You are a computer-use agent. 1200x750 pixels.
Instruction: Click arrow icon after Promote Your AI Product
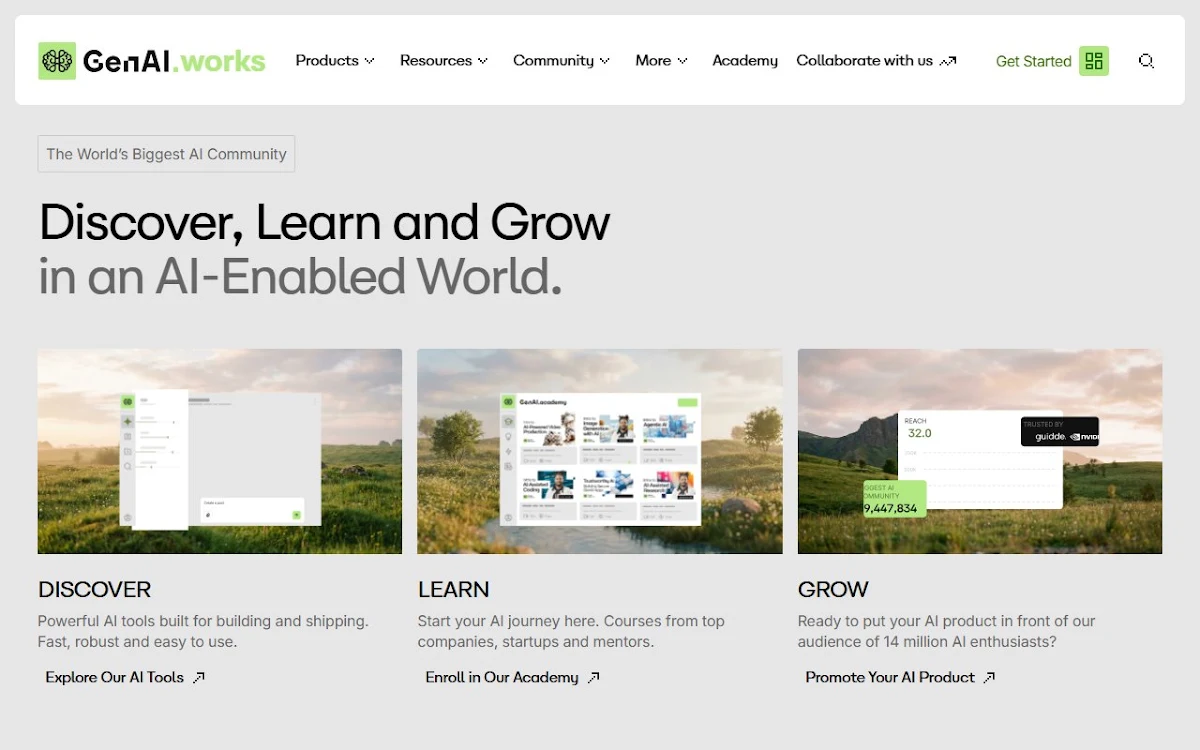click(989, 677)
